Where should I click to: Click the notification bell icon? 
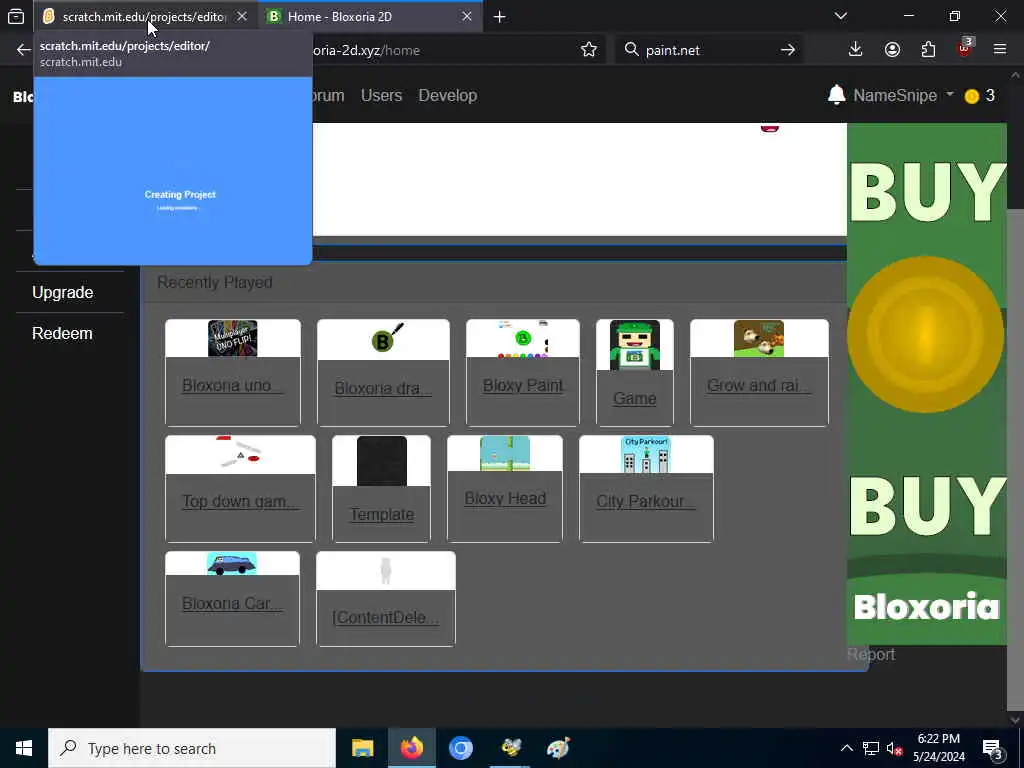pyautogui.click(x=836, y=95)
